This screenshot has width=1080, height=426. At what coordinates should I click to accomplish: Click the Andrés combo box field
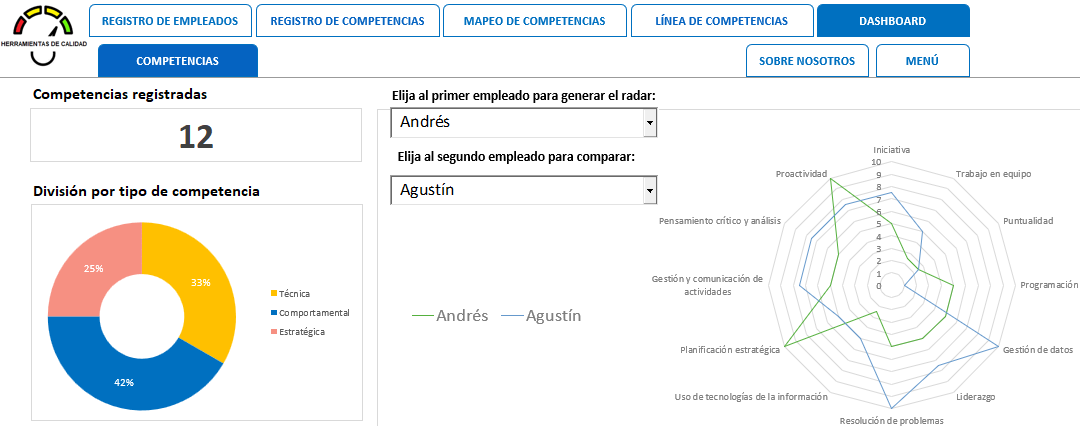click(x=516, y=123)
